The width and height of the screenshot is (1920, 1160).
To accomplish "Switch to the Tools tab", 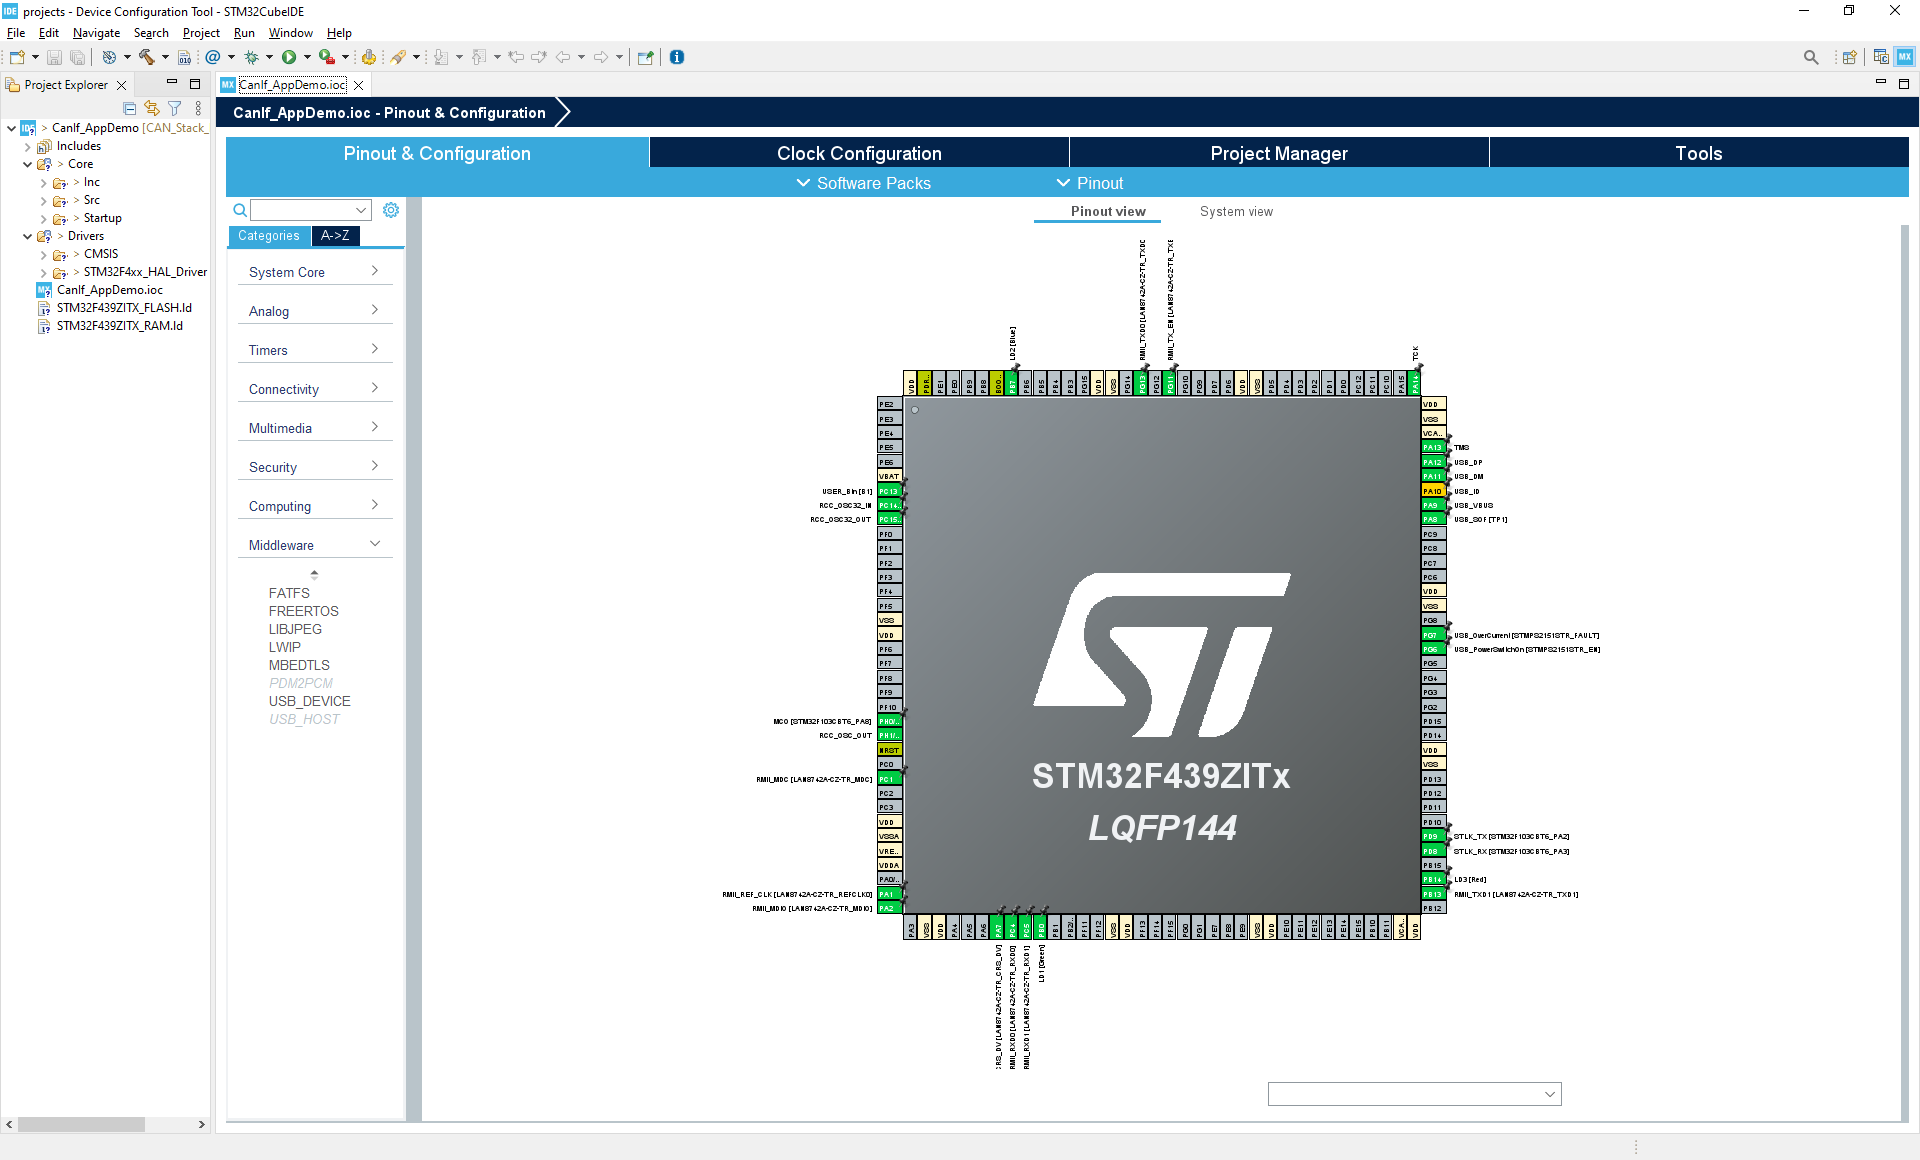I will (x=1699, y=153).
